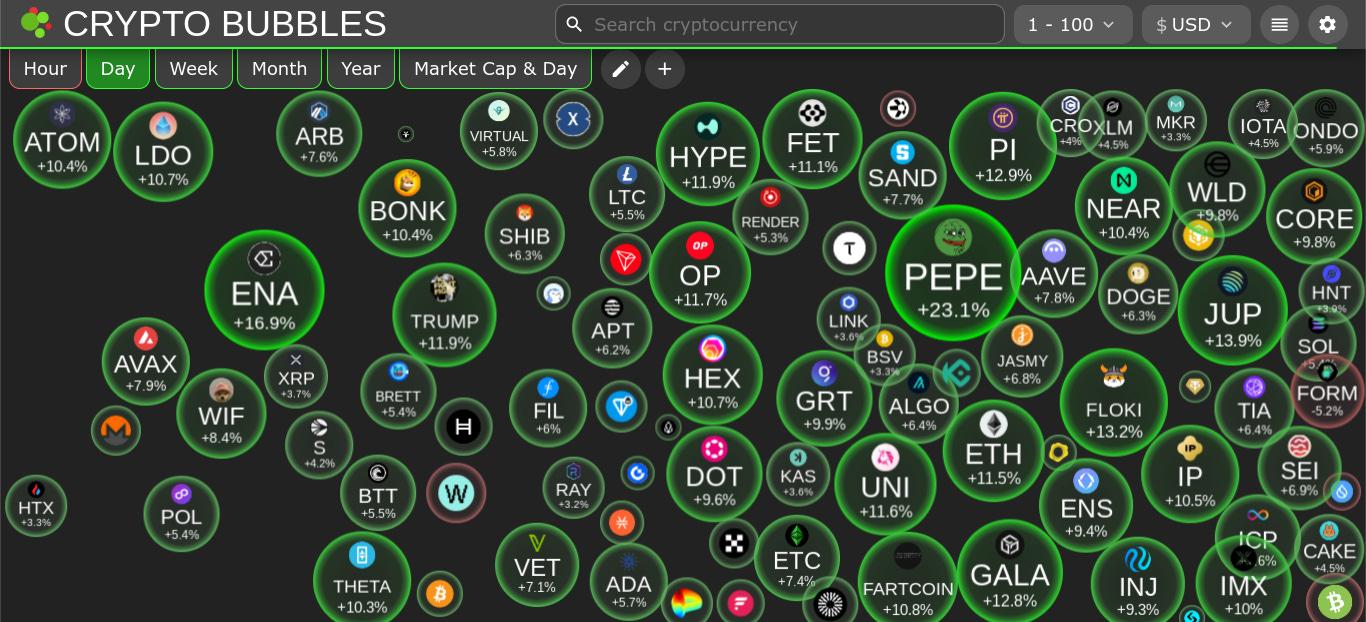Select the POL bubble
This screenshot has height=622, width=1366.
pos(181,514)
